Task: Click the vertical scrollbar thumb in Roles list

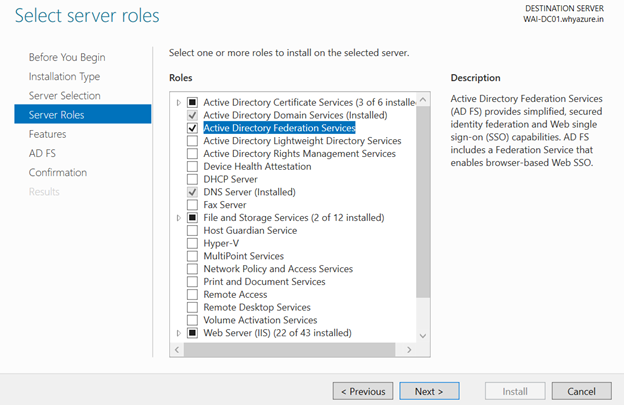Action: coord(423,202)
